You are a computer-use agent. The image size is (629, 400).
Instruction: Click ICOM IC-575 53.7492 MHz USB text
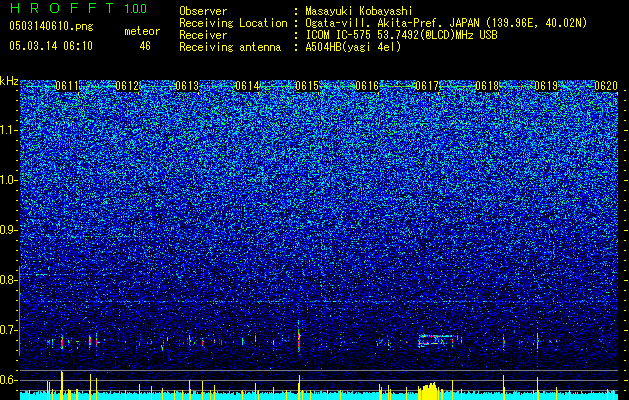point(401,35)
